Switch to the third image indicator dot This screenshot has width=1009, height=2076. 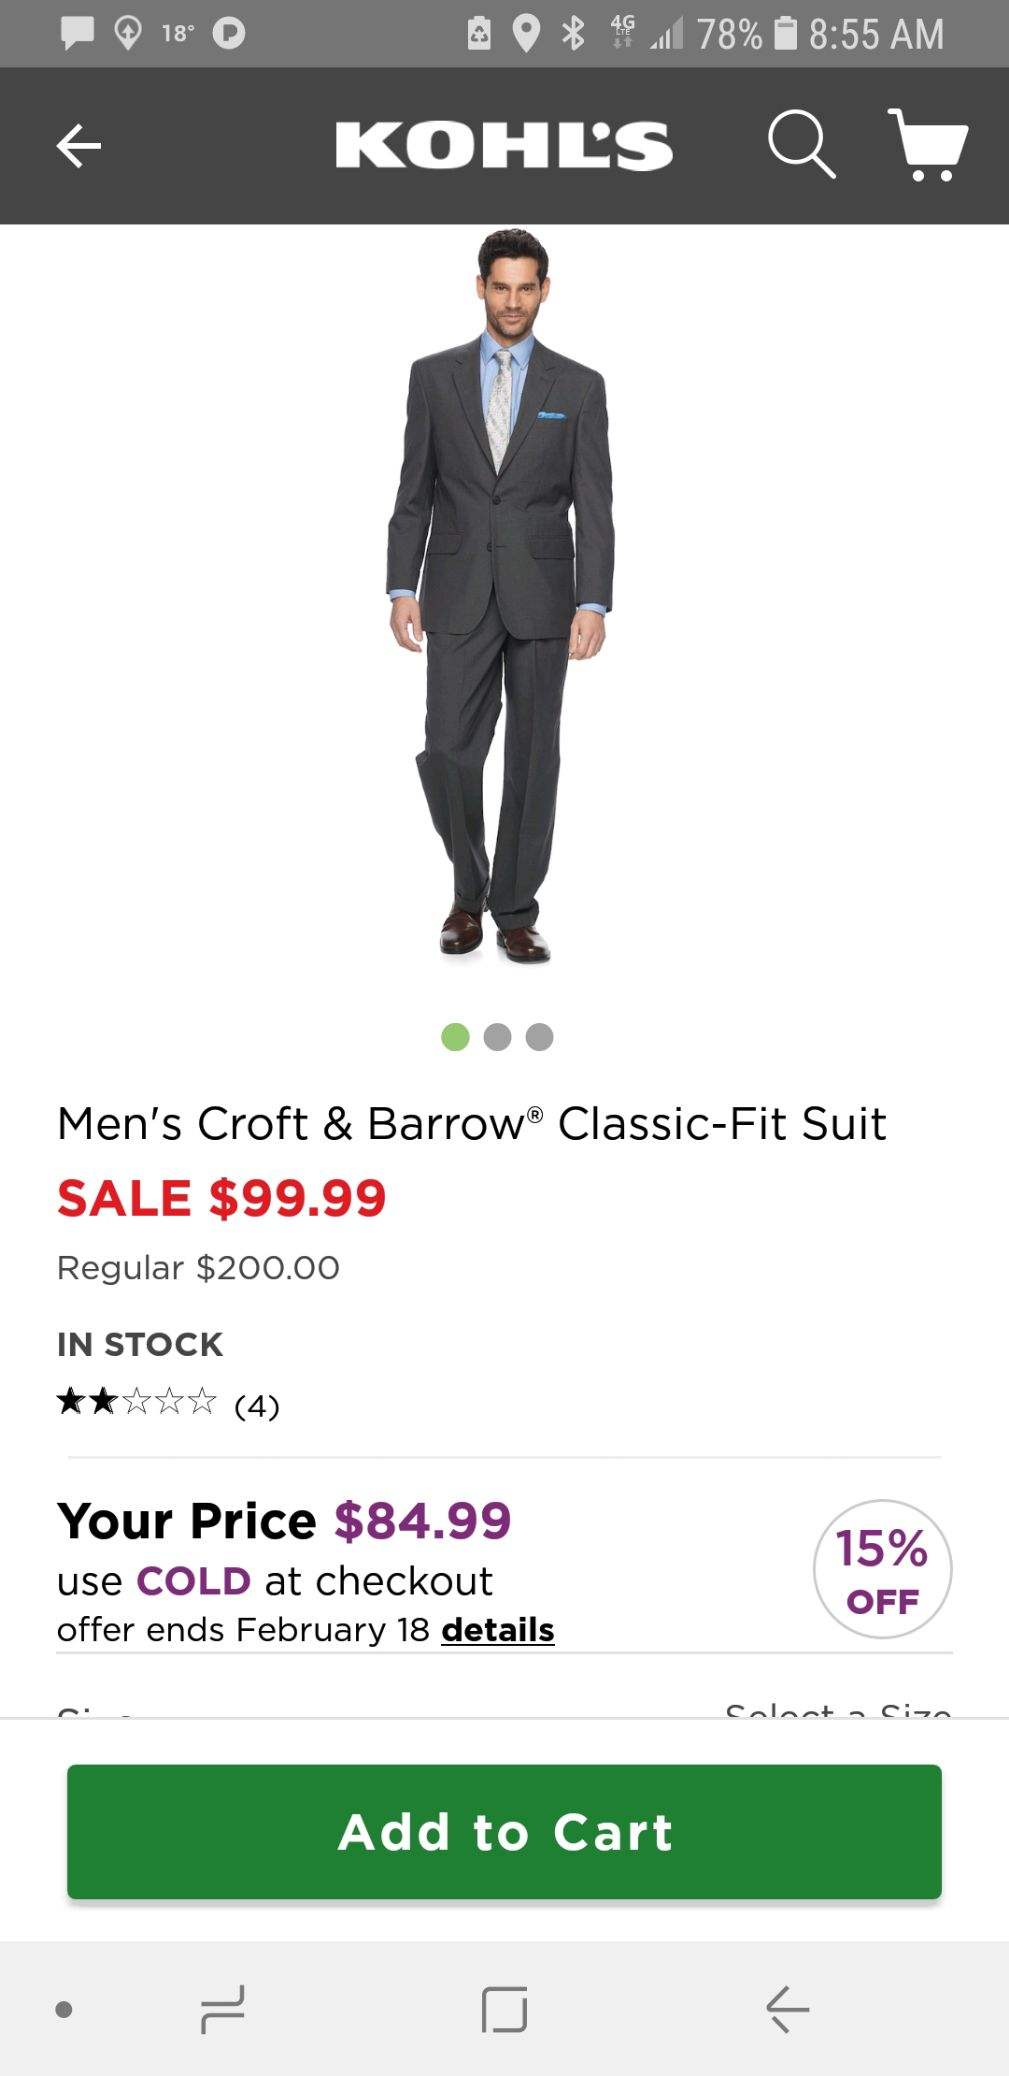coord(539,1037)
